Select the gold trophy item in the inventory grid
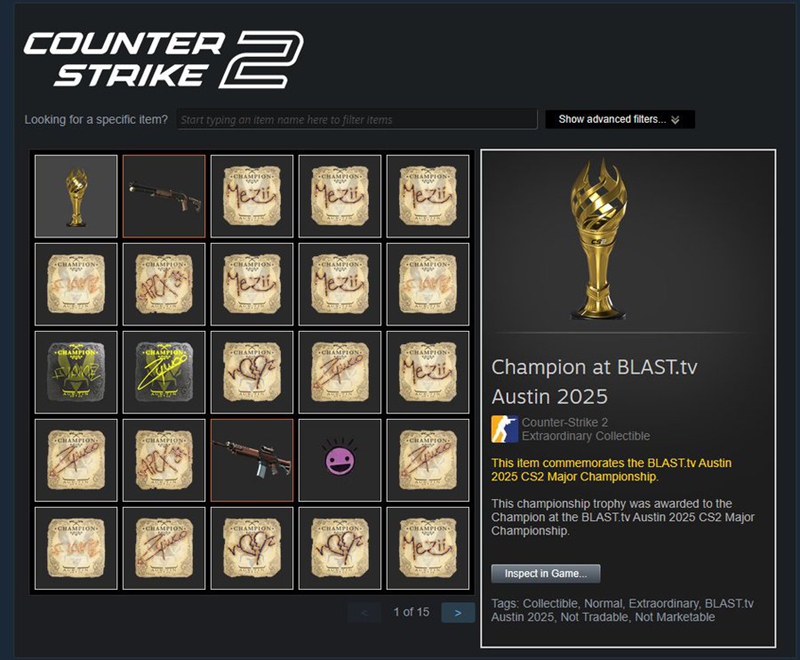 coord(76,196)
